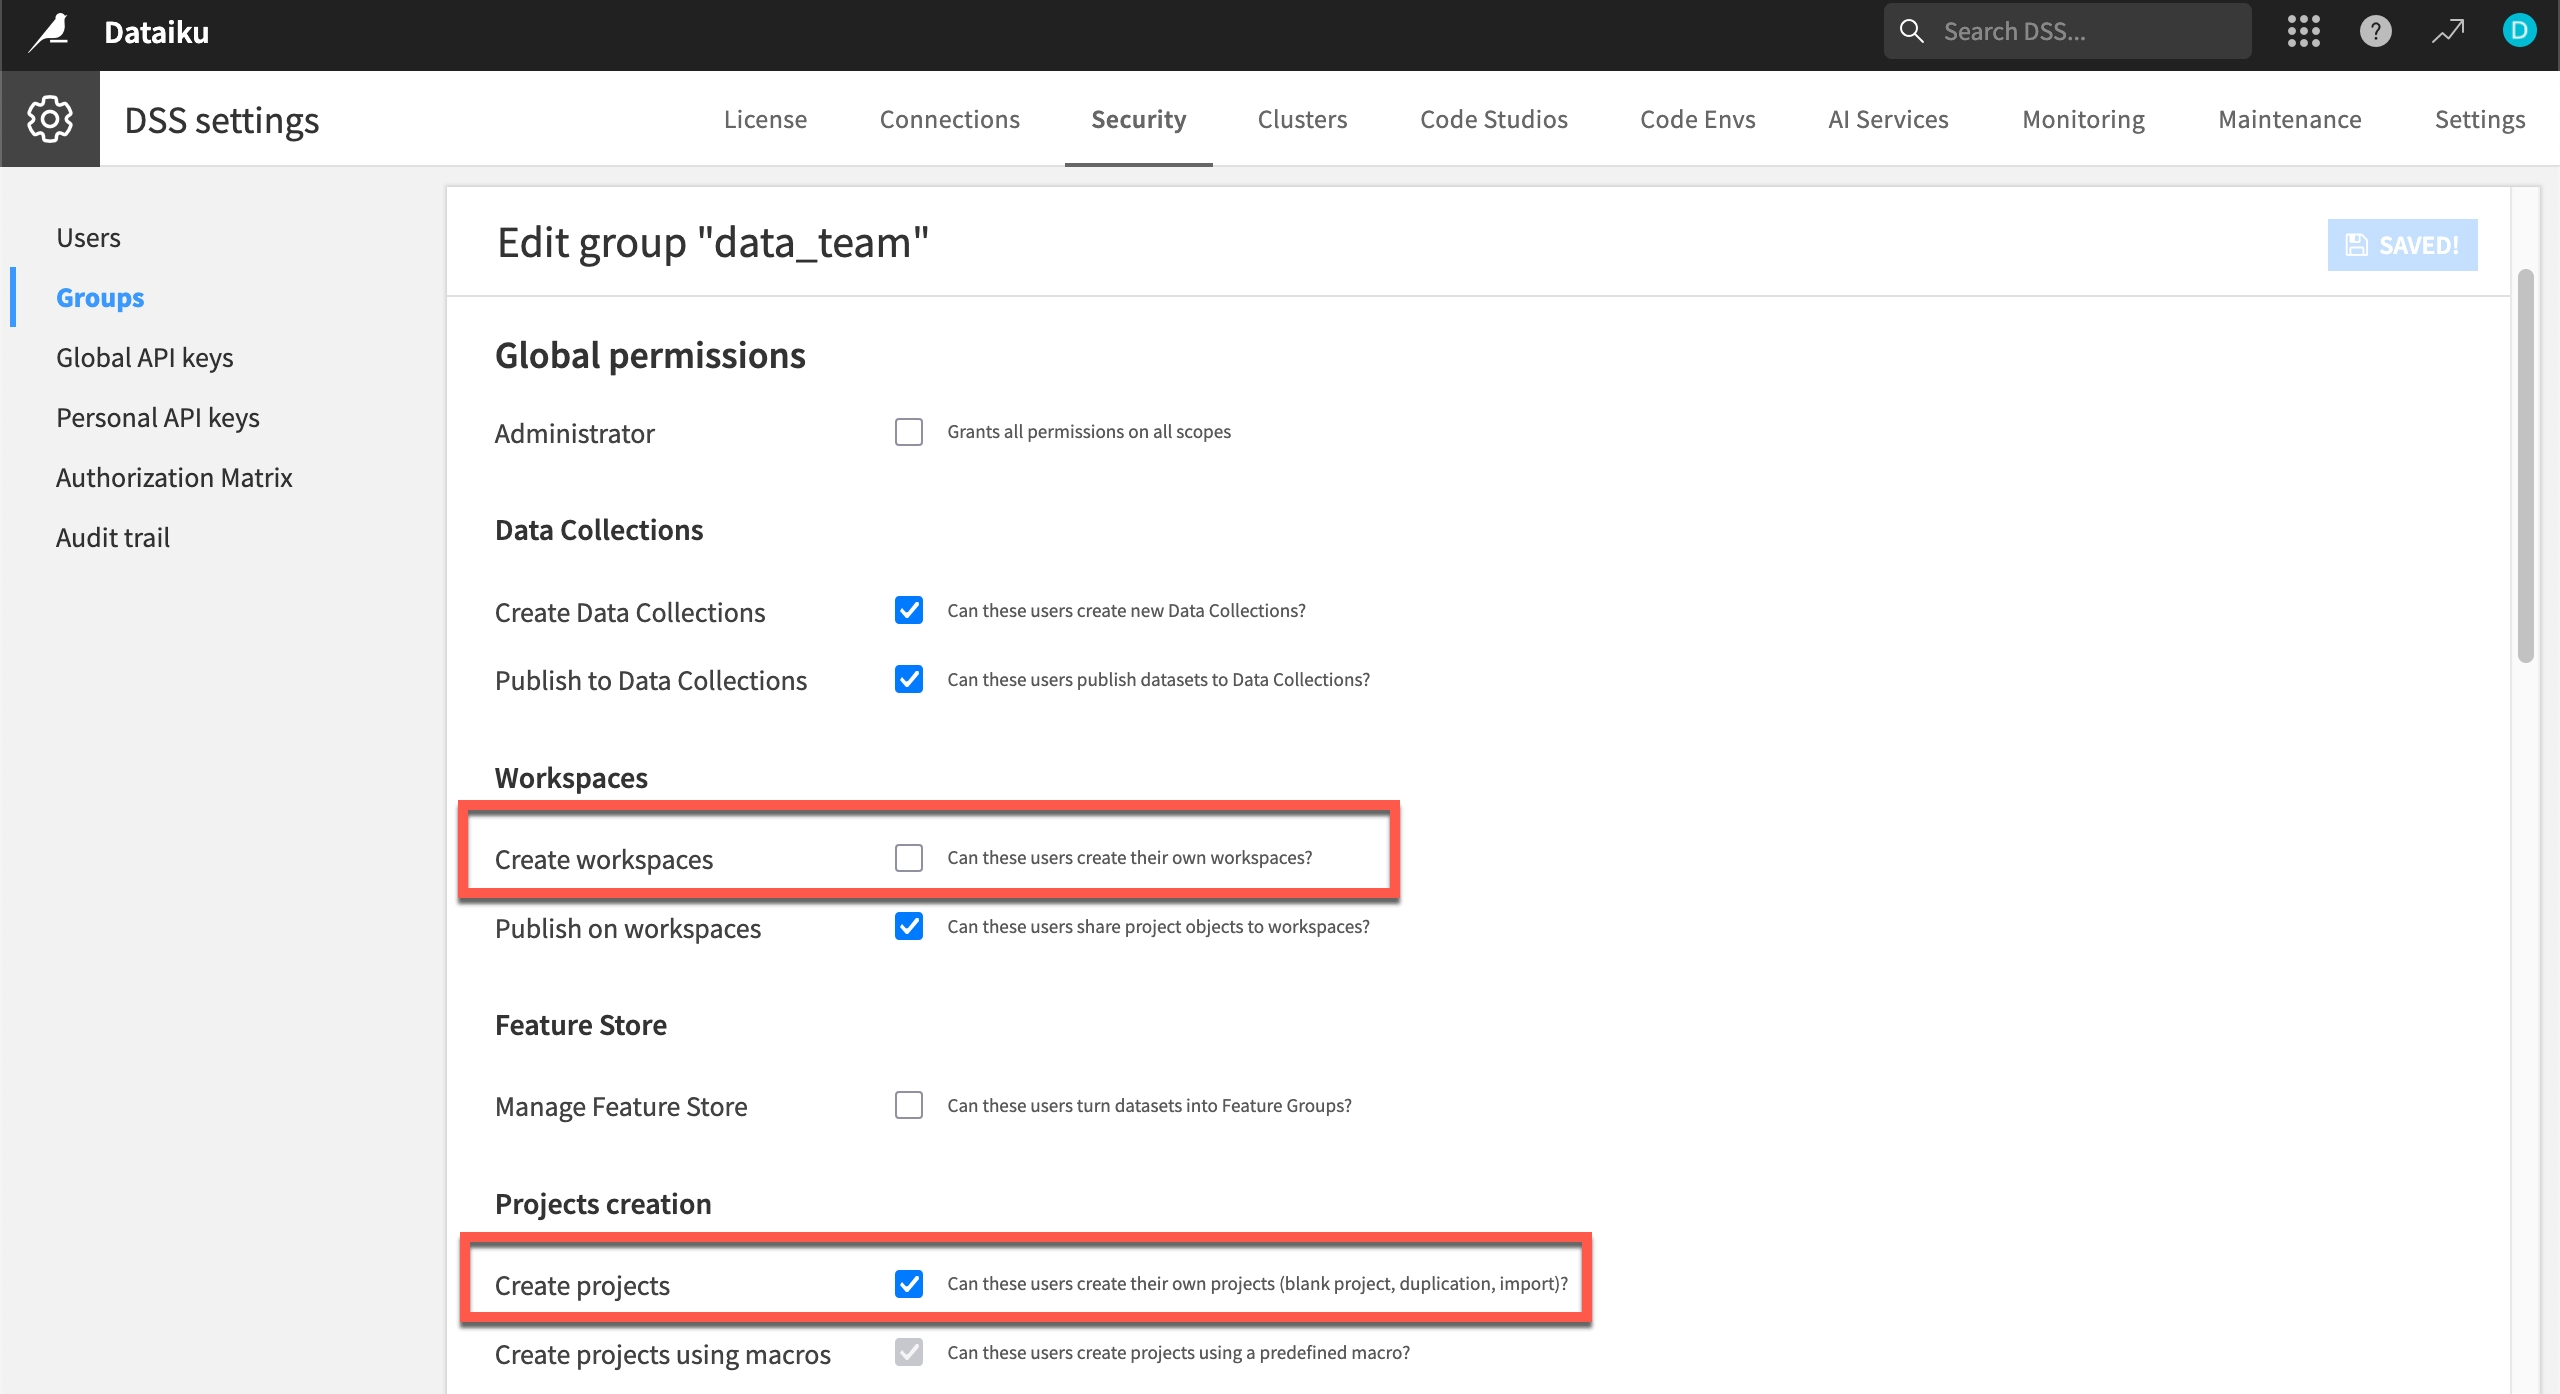Open the Authorization Matrix page
The image size is (2560, 1394).
pos(174,478)
